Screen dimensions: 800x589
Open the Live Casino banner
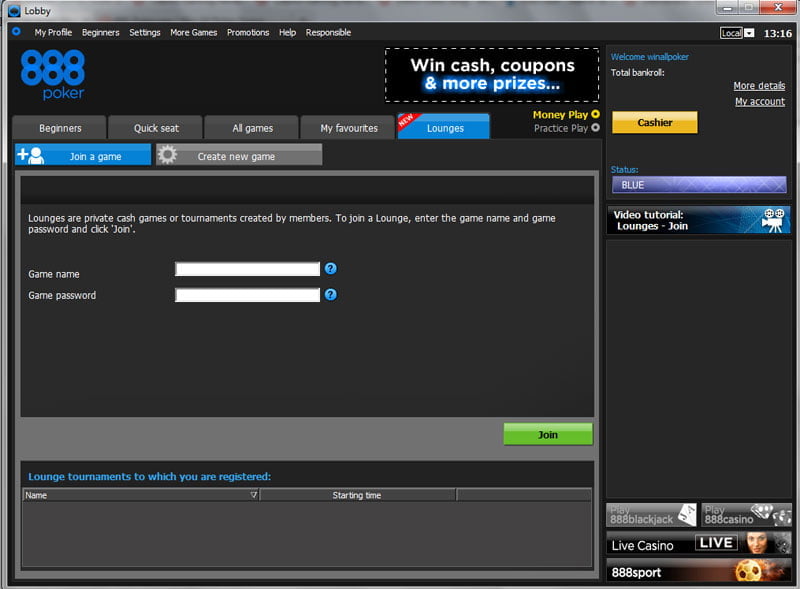tap(698, 543)
